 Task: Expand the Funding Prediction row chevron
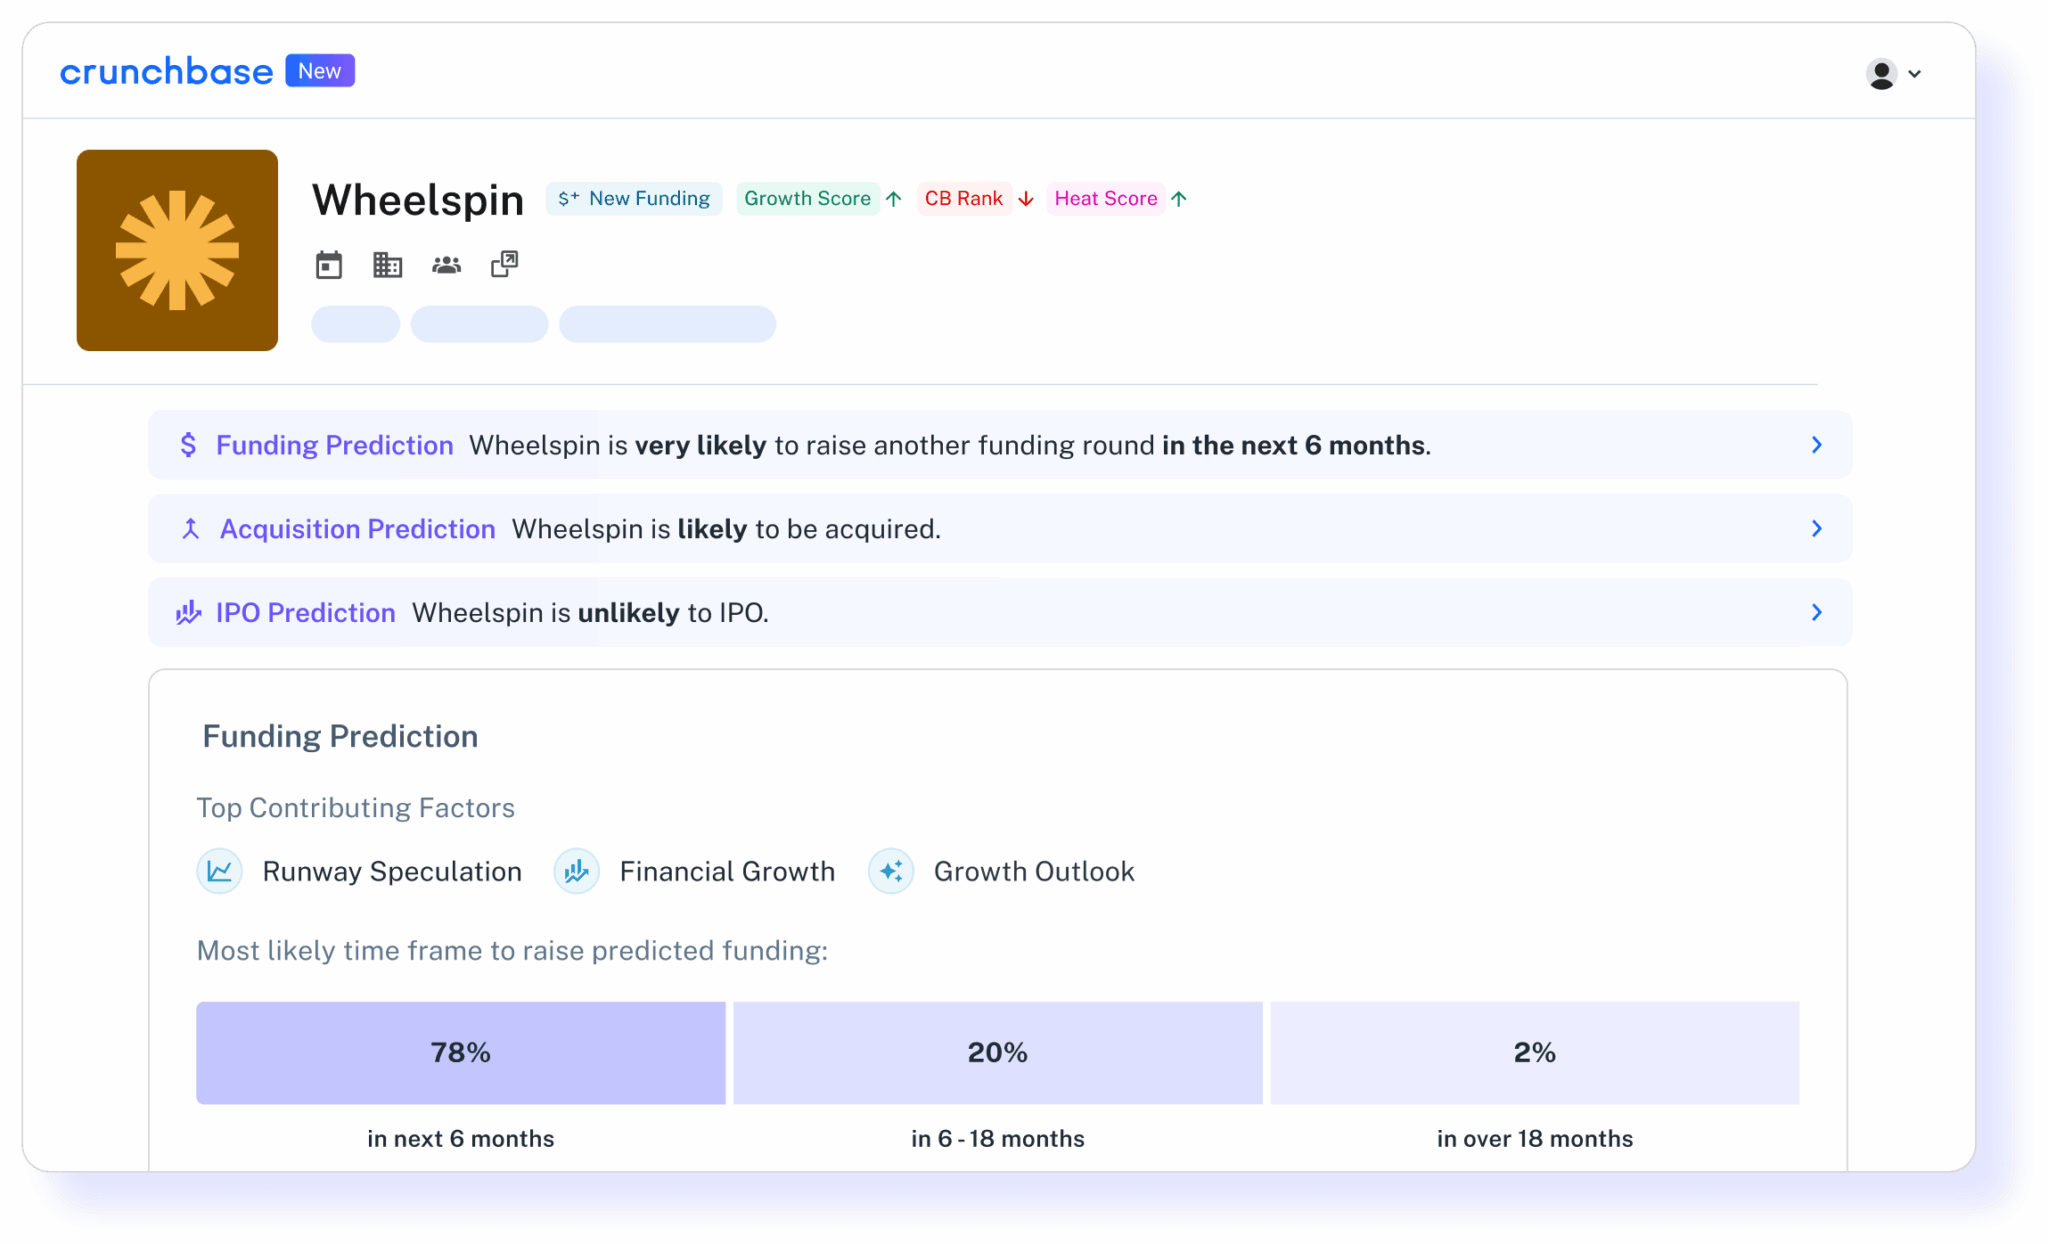1818,445
